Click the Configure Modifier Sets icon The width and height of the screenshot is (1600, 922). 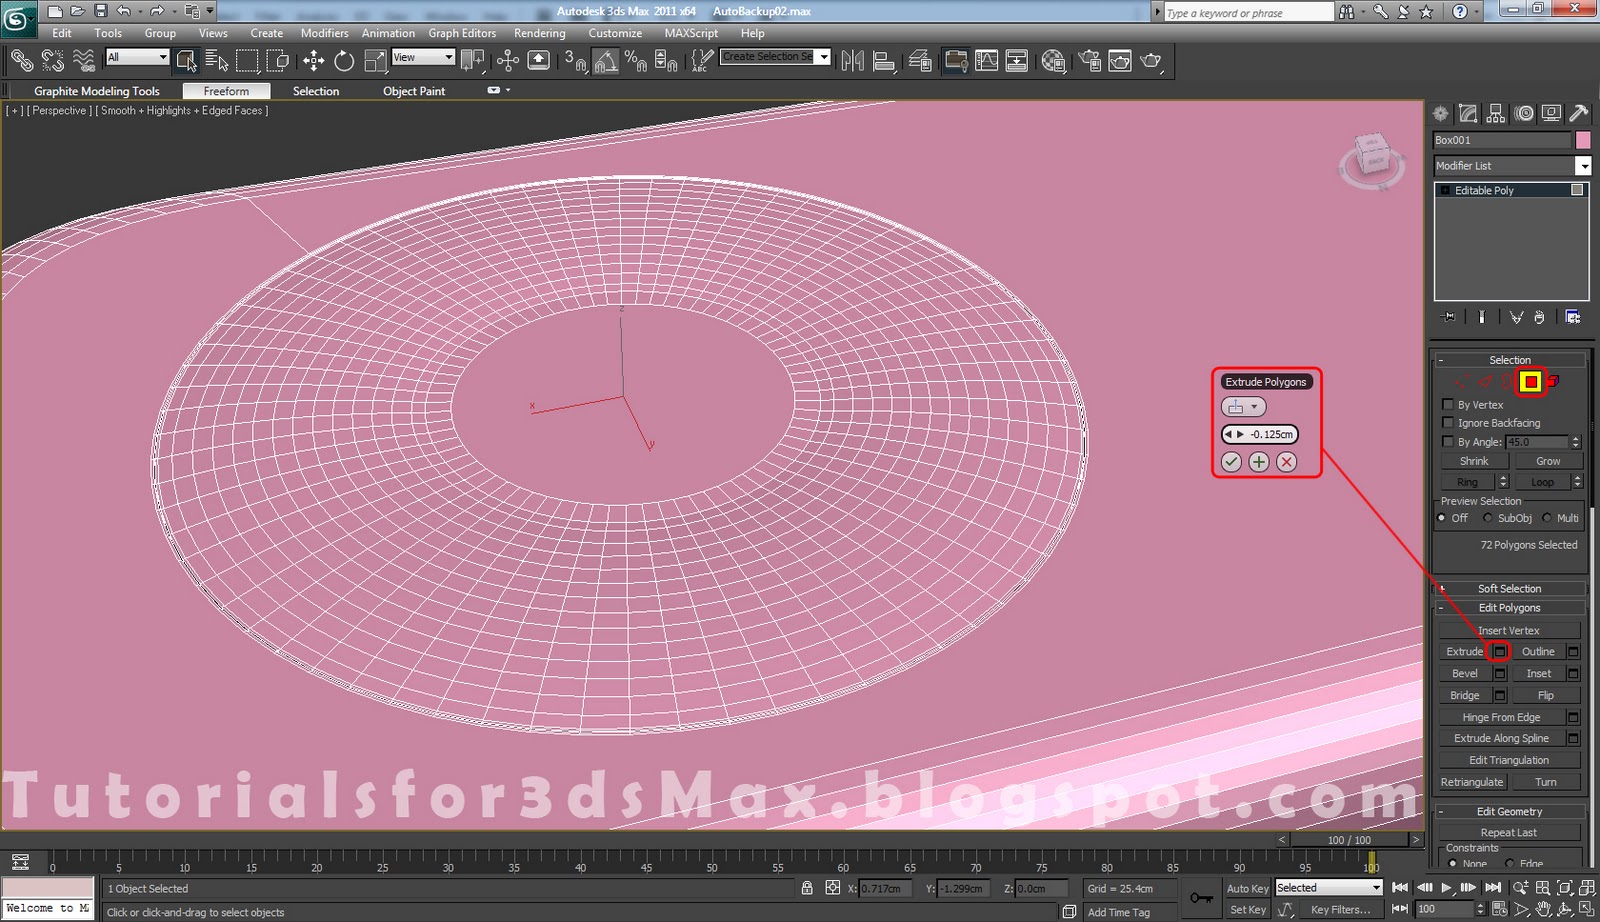(1572, 317)
